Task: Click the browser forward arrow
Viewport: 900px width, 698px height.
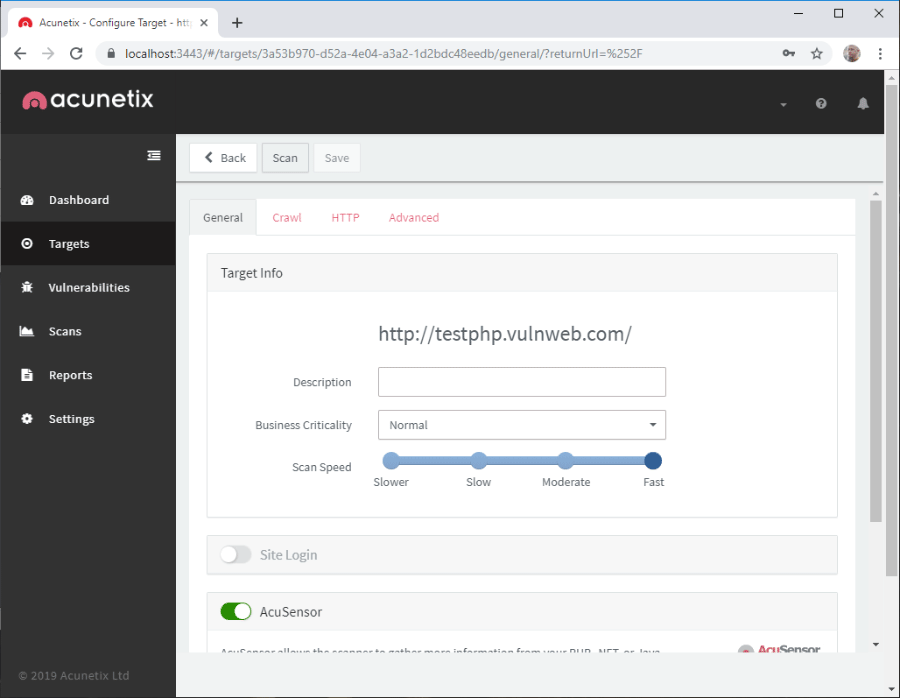Action: [x=48, y=53]
